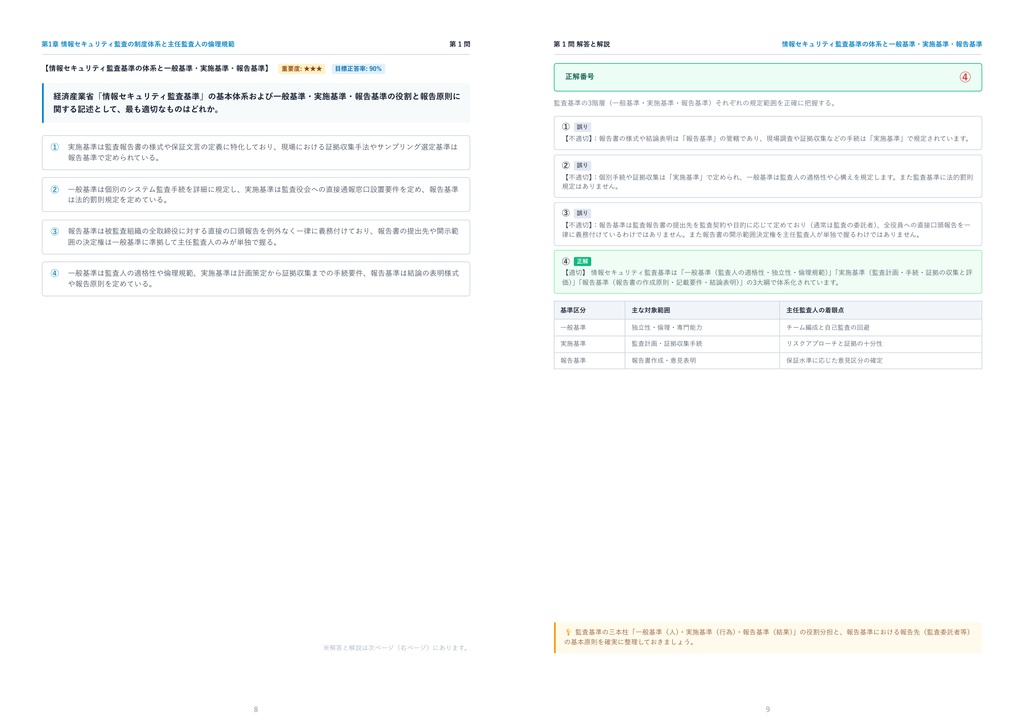
Task: Click explanation ③ text about 監査報告書の提出先
Action: (767, 229)
